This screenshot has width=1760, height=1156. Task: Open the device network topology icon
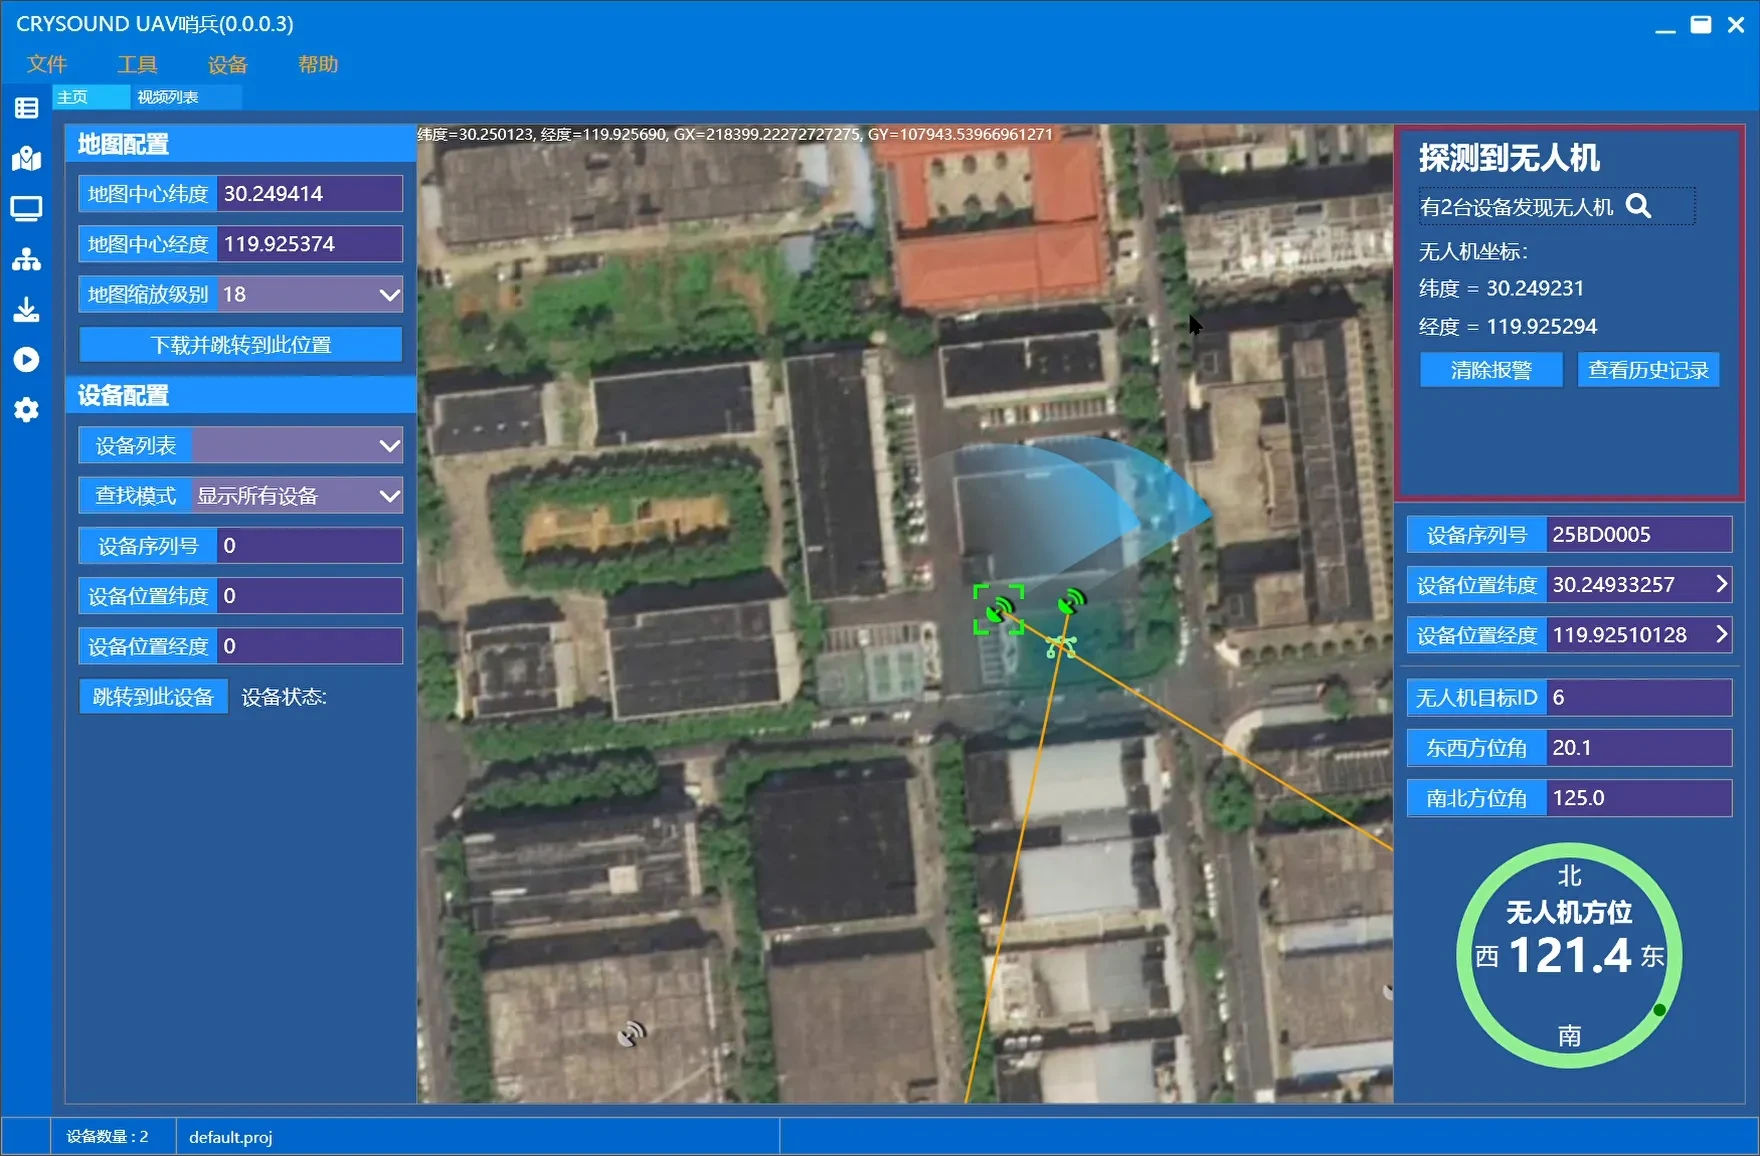pyautogui.click(x=26, y=260)
